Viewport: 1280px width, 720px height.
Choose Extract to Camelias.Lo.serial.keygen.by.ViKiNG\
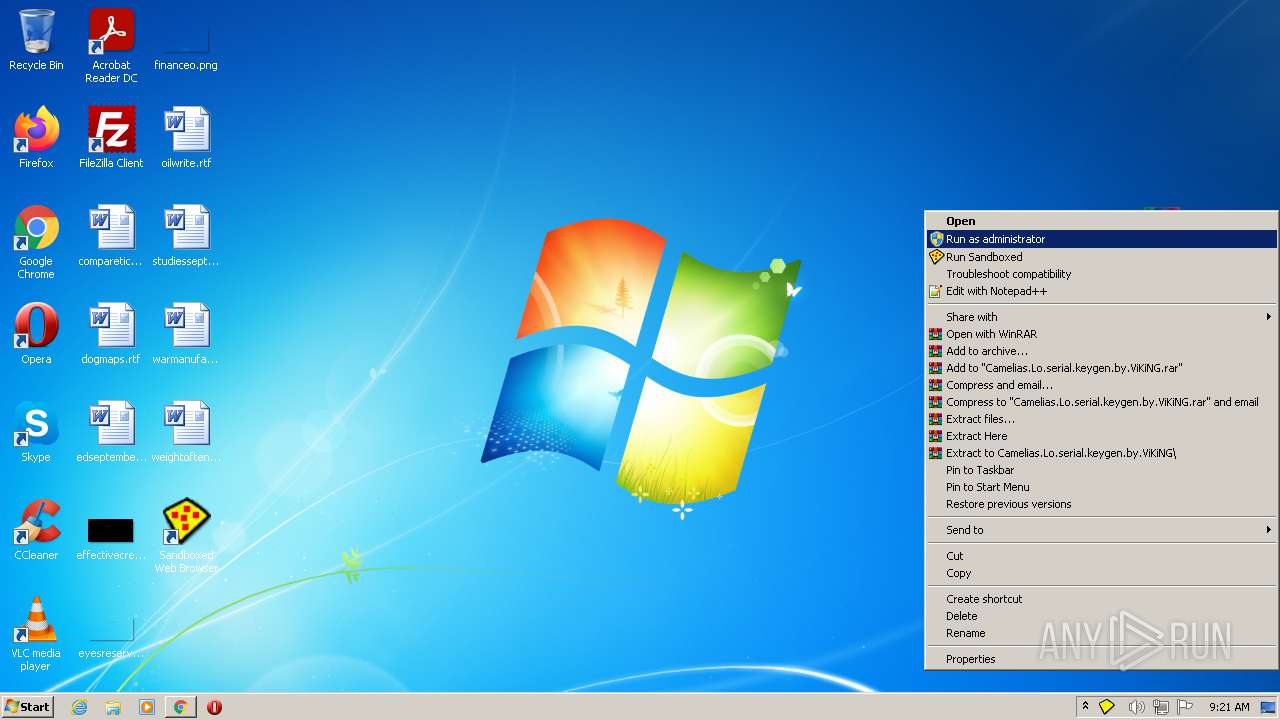point(1101,453)
